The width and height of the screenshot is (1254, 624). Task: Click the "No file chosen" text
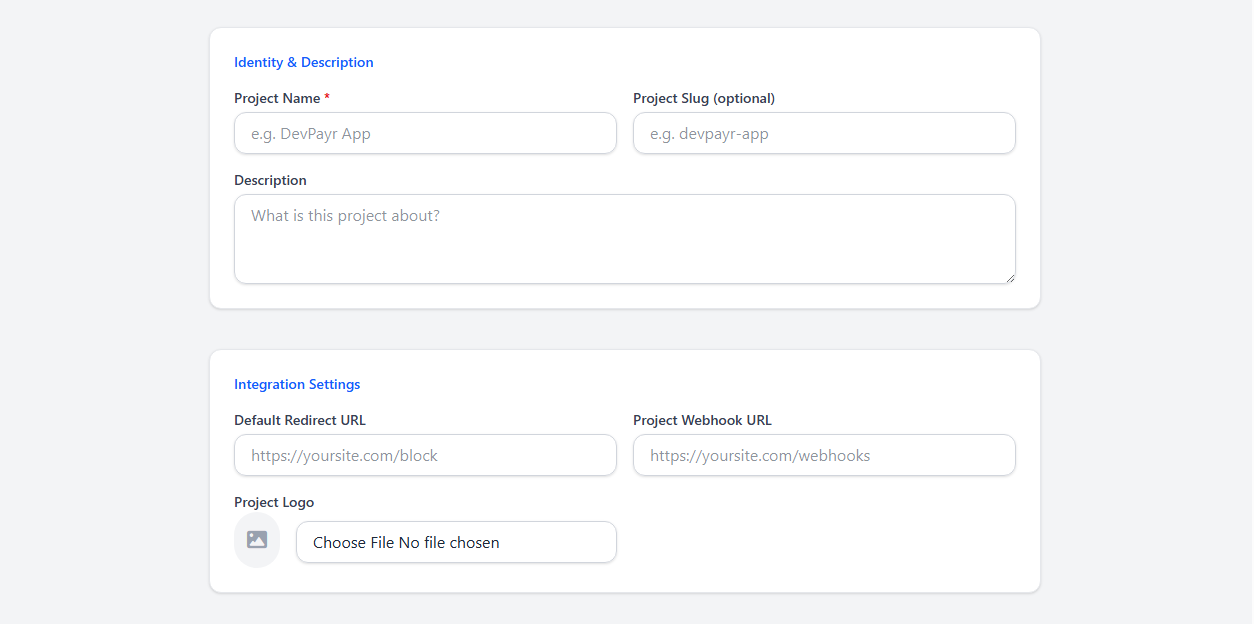point(449,543)
